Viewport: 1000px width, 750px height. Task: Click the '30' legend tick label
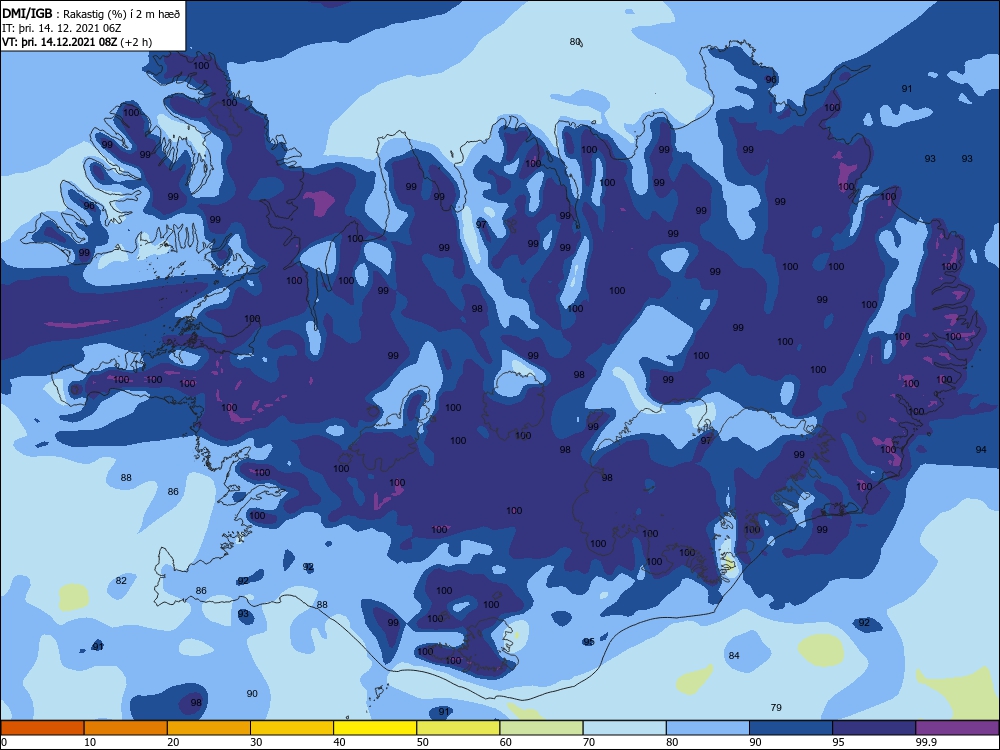(256, 742)
